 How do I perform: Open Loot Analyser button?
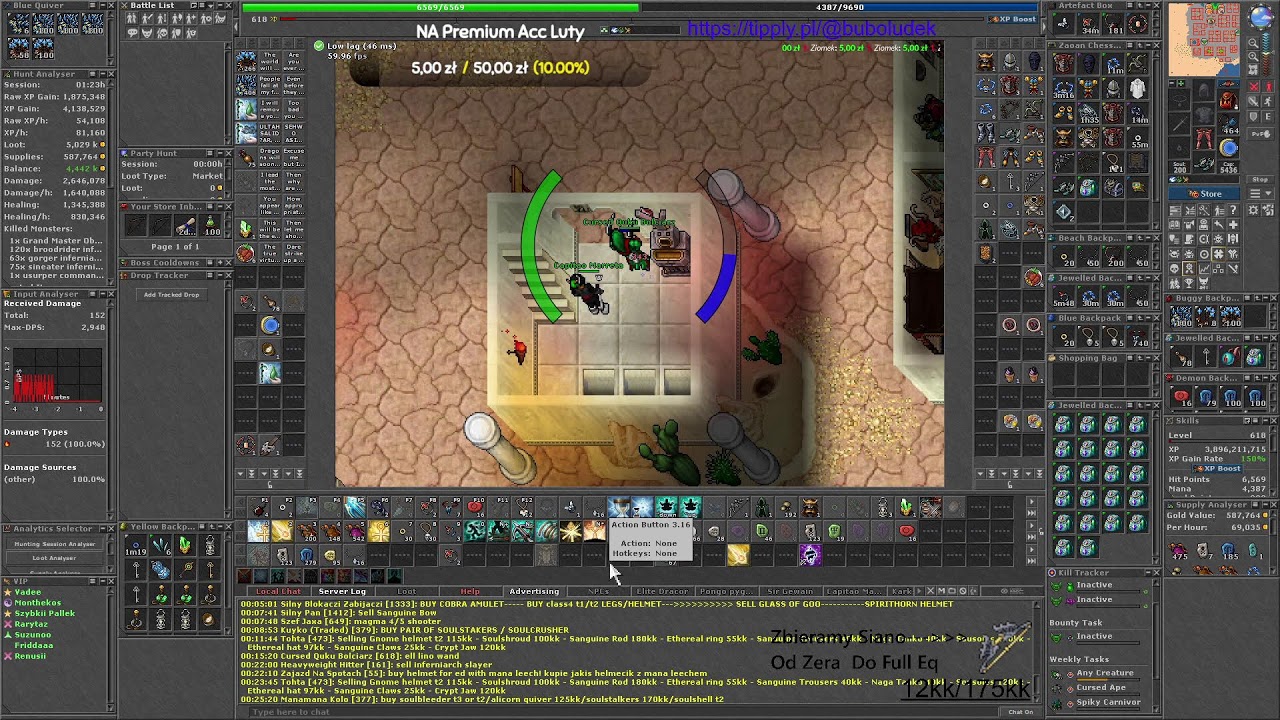tap(54, 558)
